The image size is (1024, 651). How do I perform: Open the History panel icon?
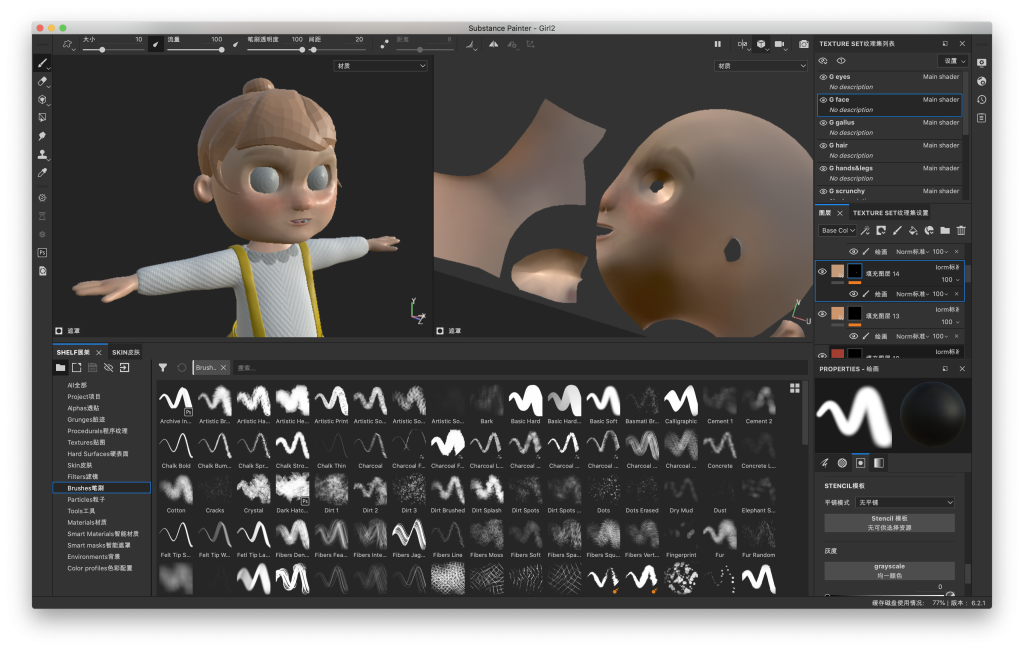click(982, 100)
